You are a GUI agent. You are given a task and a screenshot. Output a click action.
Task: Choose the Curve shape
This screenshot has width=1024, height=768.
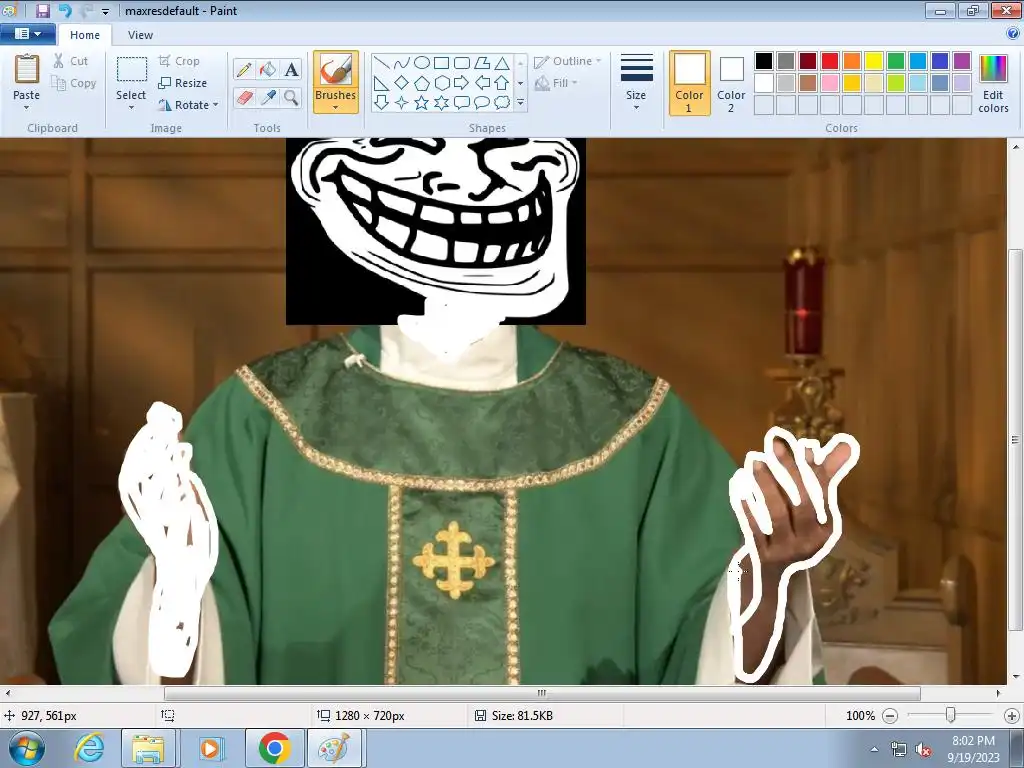coord(402,63)
